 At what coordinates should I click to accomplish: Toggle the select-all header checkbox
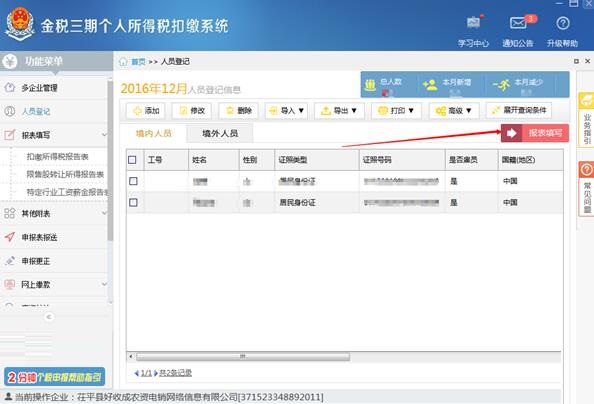tap(132, 160)
